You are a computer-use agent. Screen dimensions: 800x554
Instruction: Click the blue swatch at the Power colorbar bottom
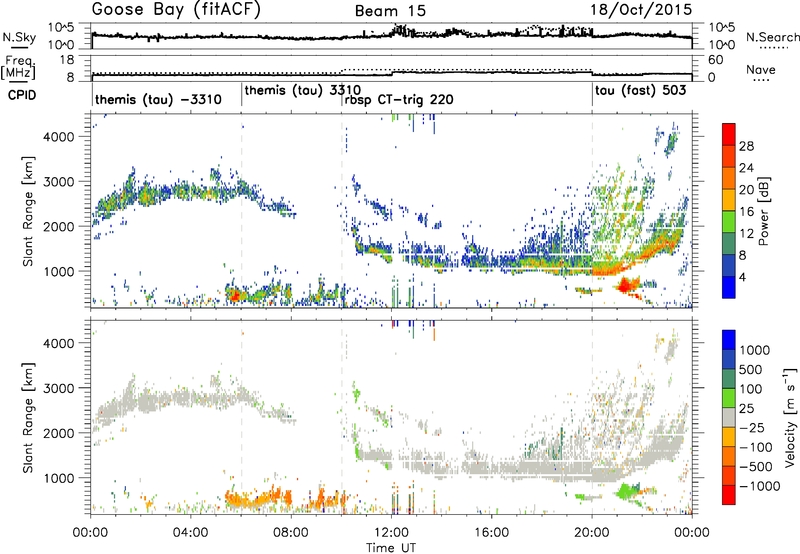[x=729, y=287]
